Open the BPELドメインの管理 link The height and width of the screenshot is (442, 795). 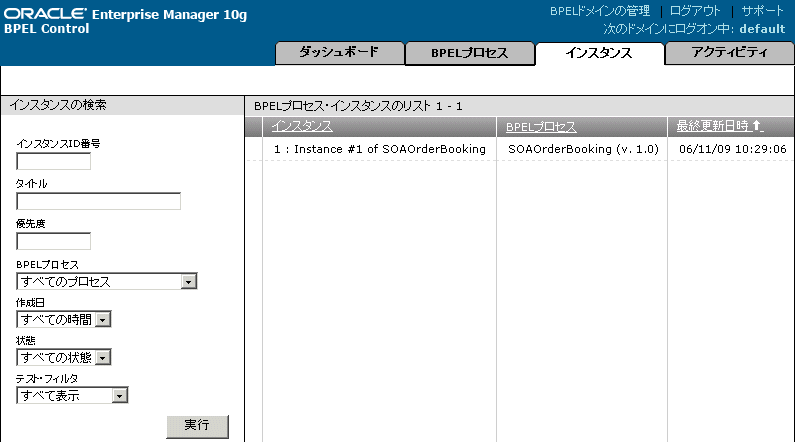click(600, 11)
